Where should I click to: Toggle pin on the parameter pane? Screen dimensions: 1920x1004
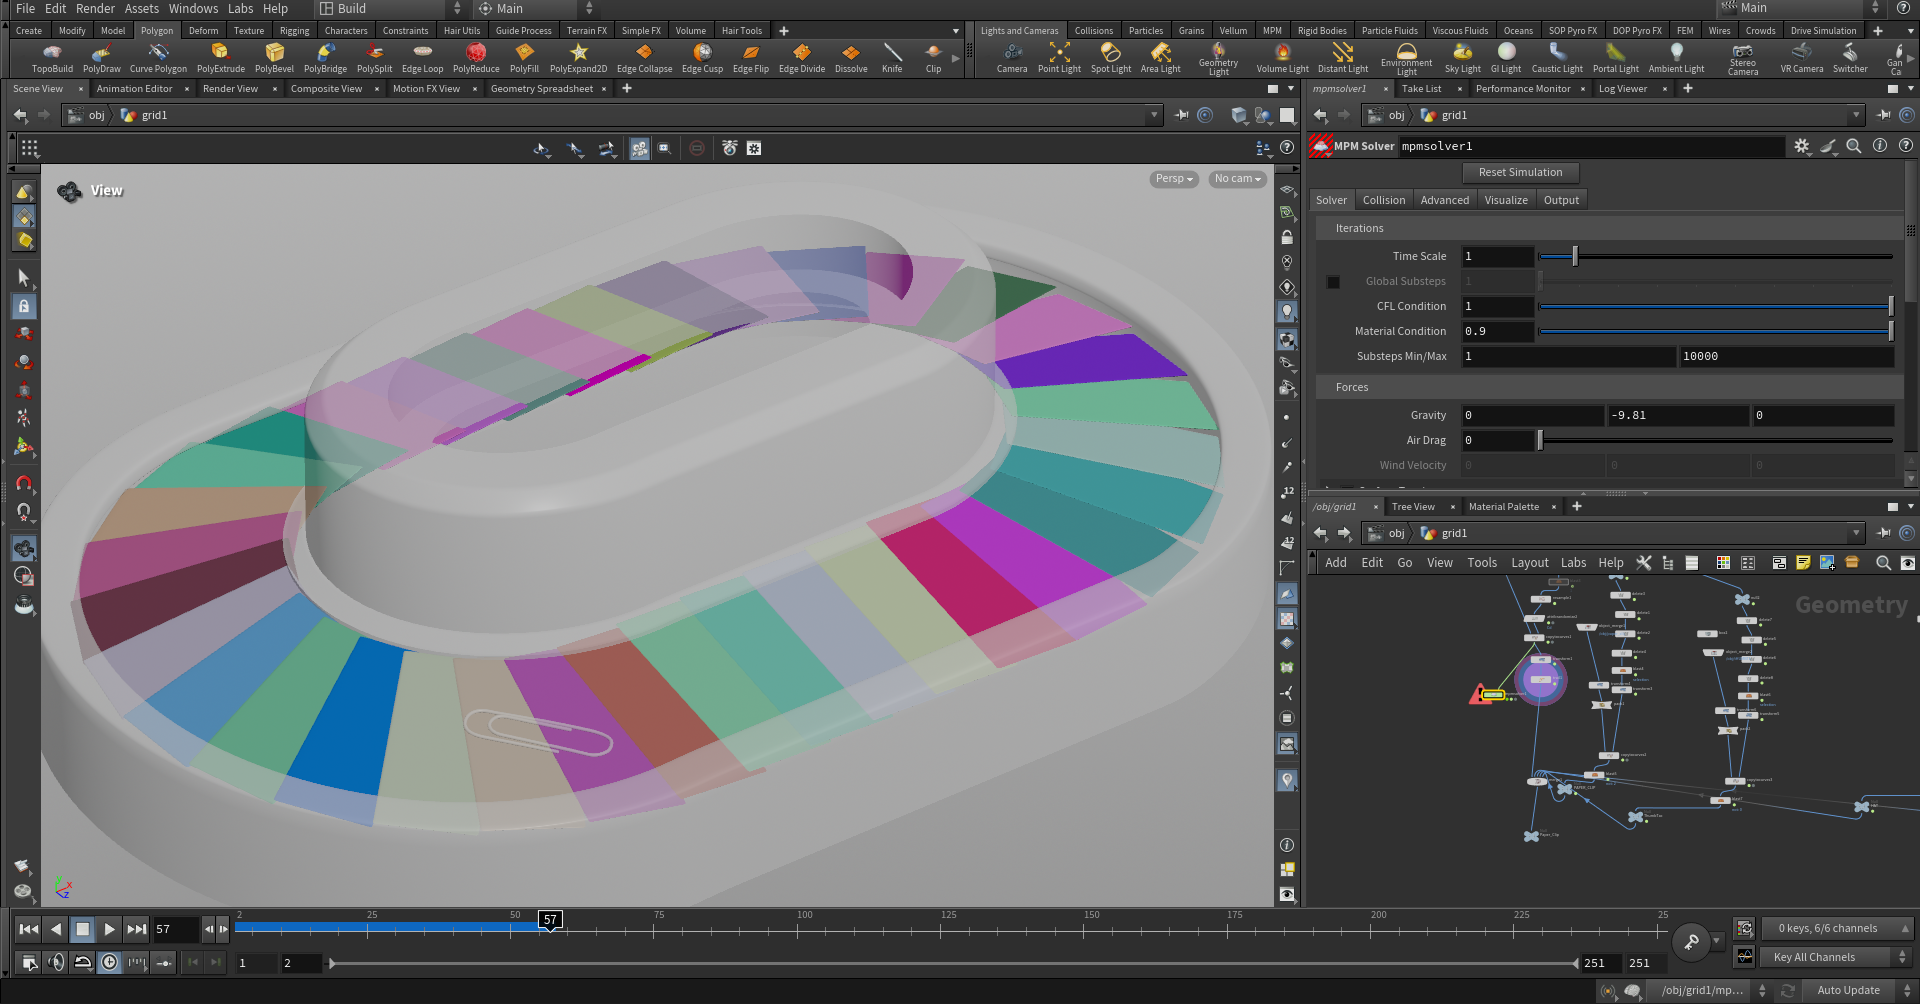[1883, 115]
